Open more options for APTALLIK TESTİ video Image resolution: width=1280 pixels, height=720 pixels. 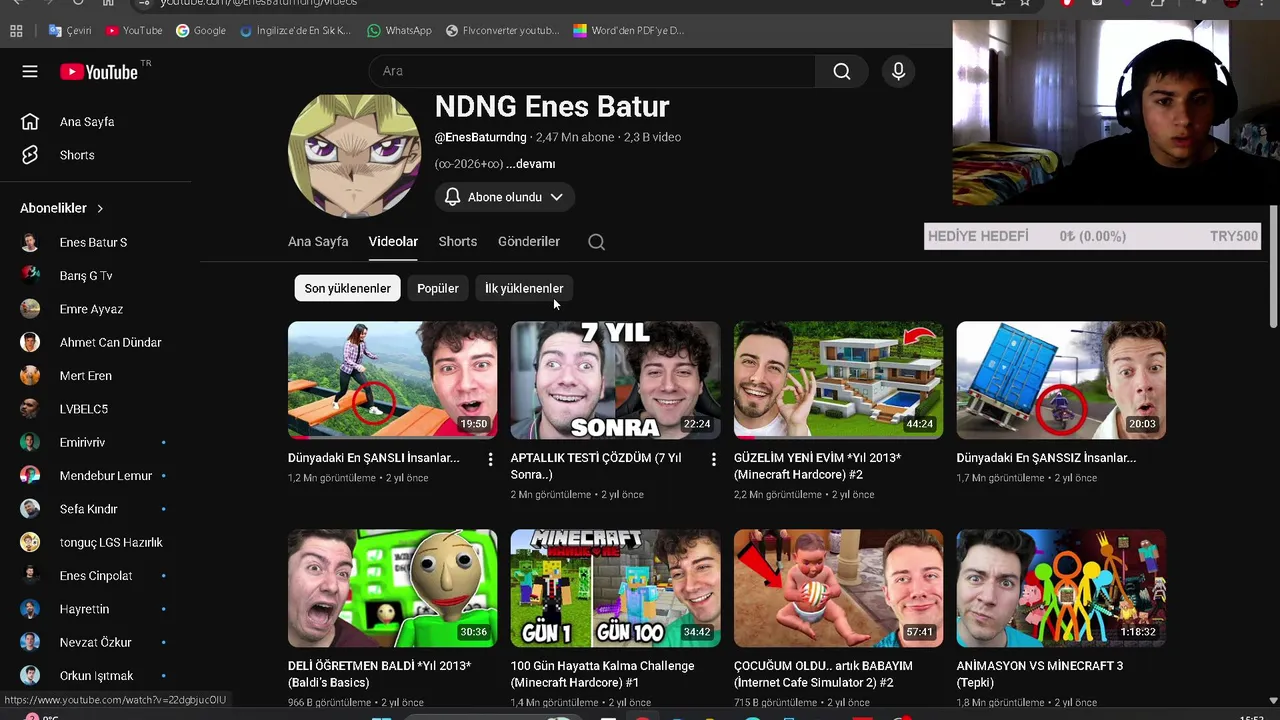[x=713, y=459]
